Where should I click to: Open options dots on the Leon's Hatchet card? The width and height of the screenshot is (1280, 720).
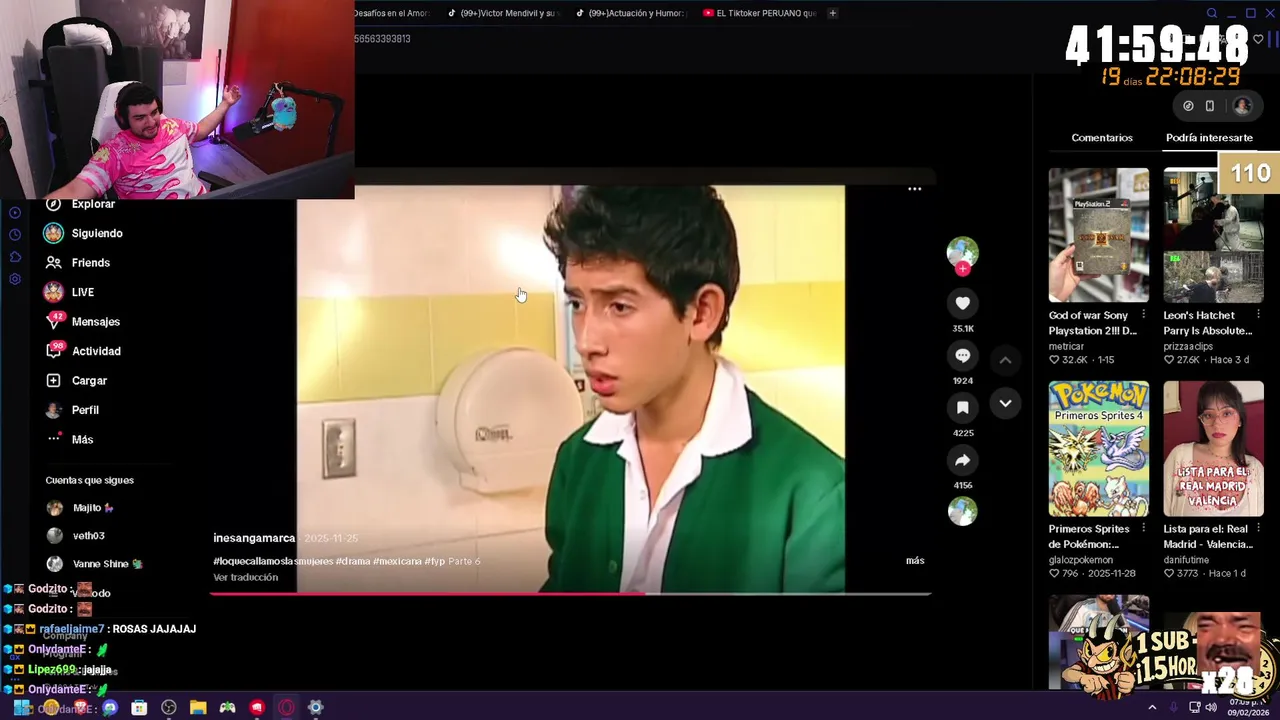1258,315
